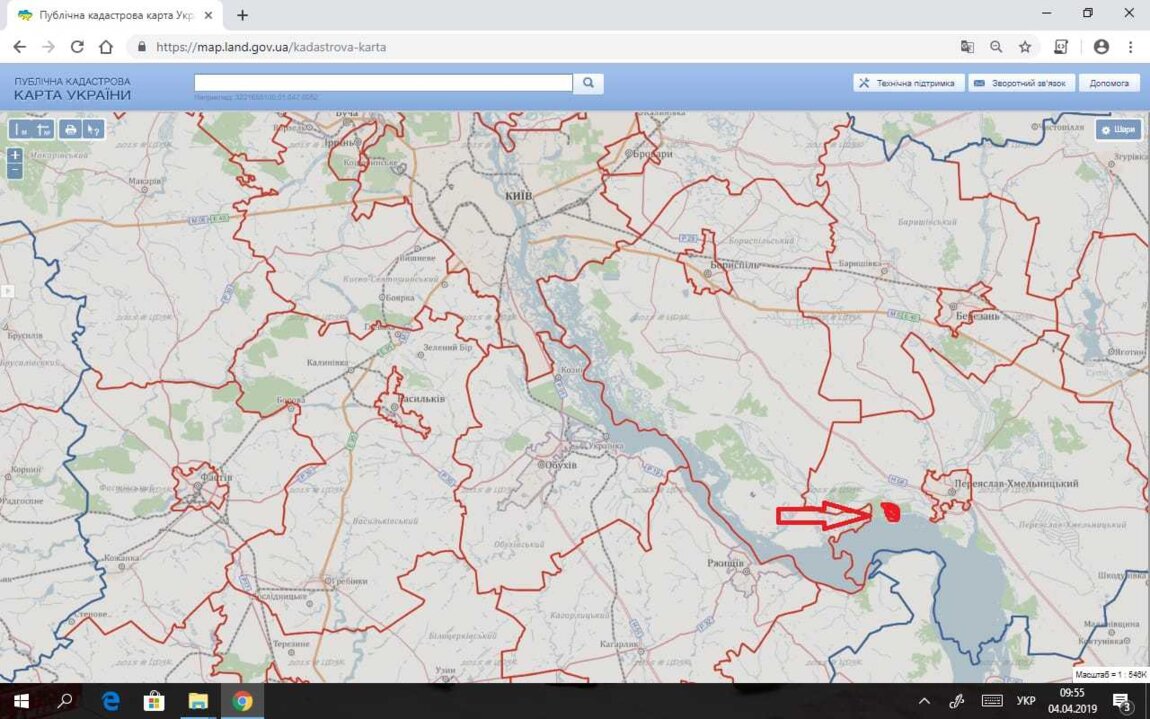
Task: Open the Допомога help button
Action: click(x=1109, y=83)
